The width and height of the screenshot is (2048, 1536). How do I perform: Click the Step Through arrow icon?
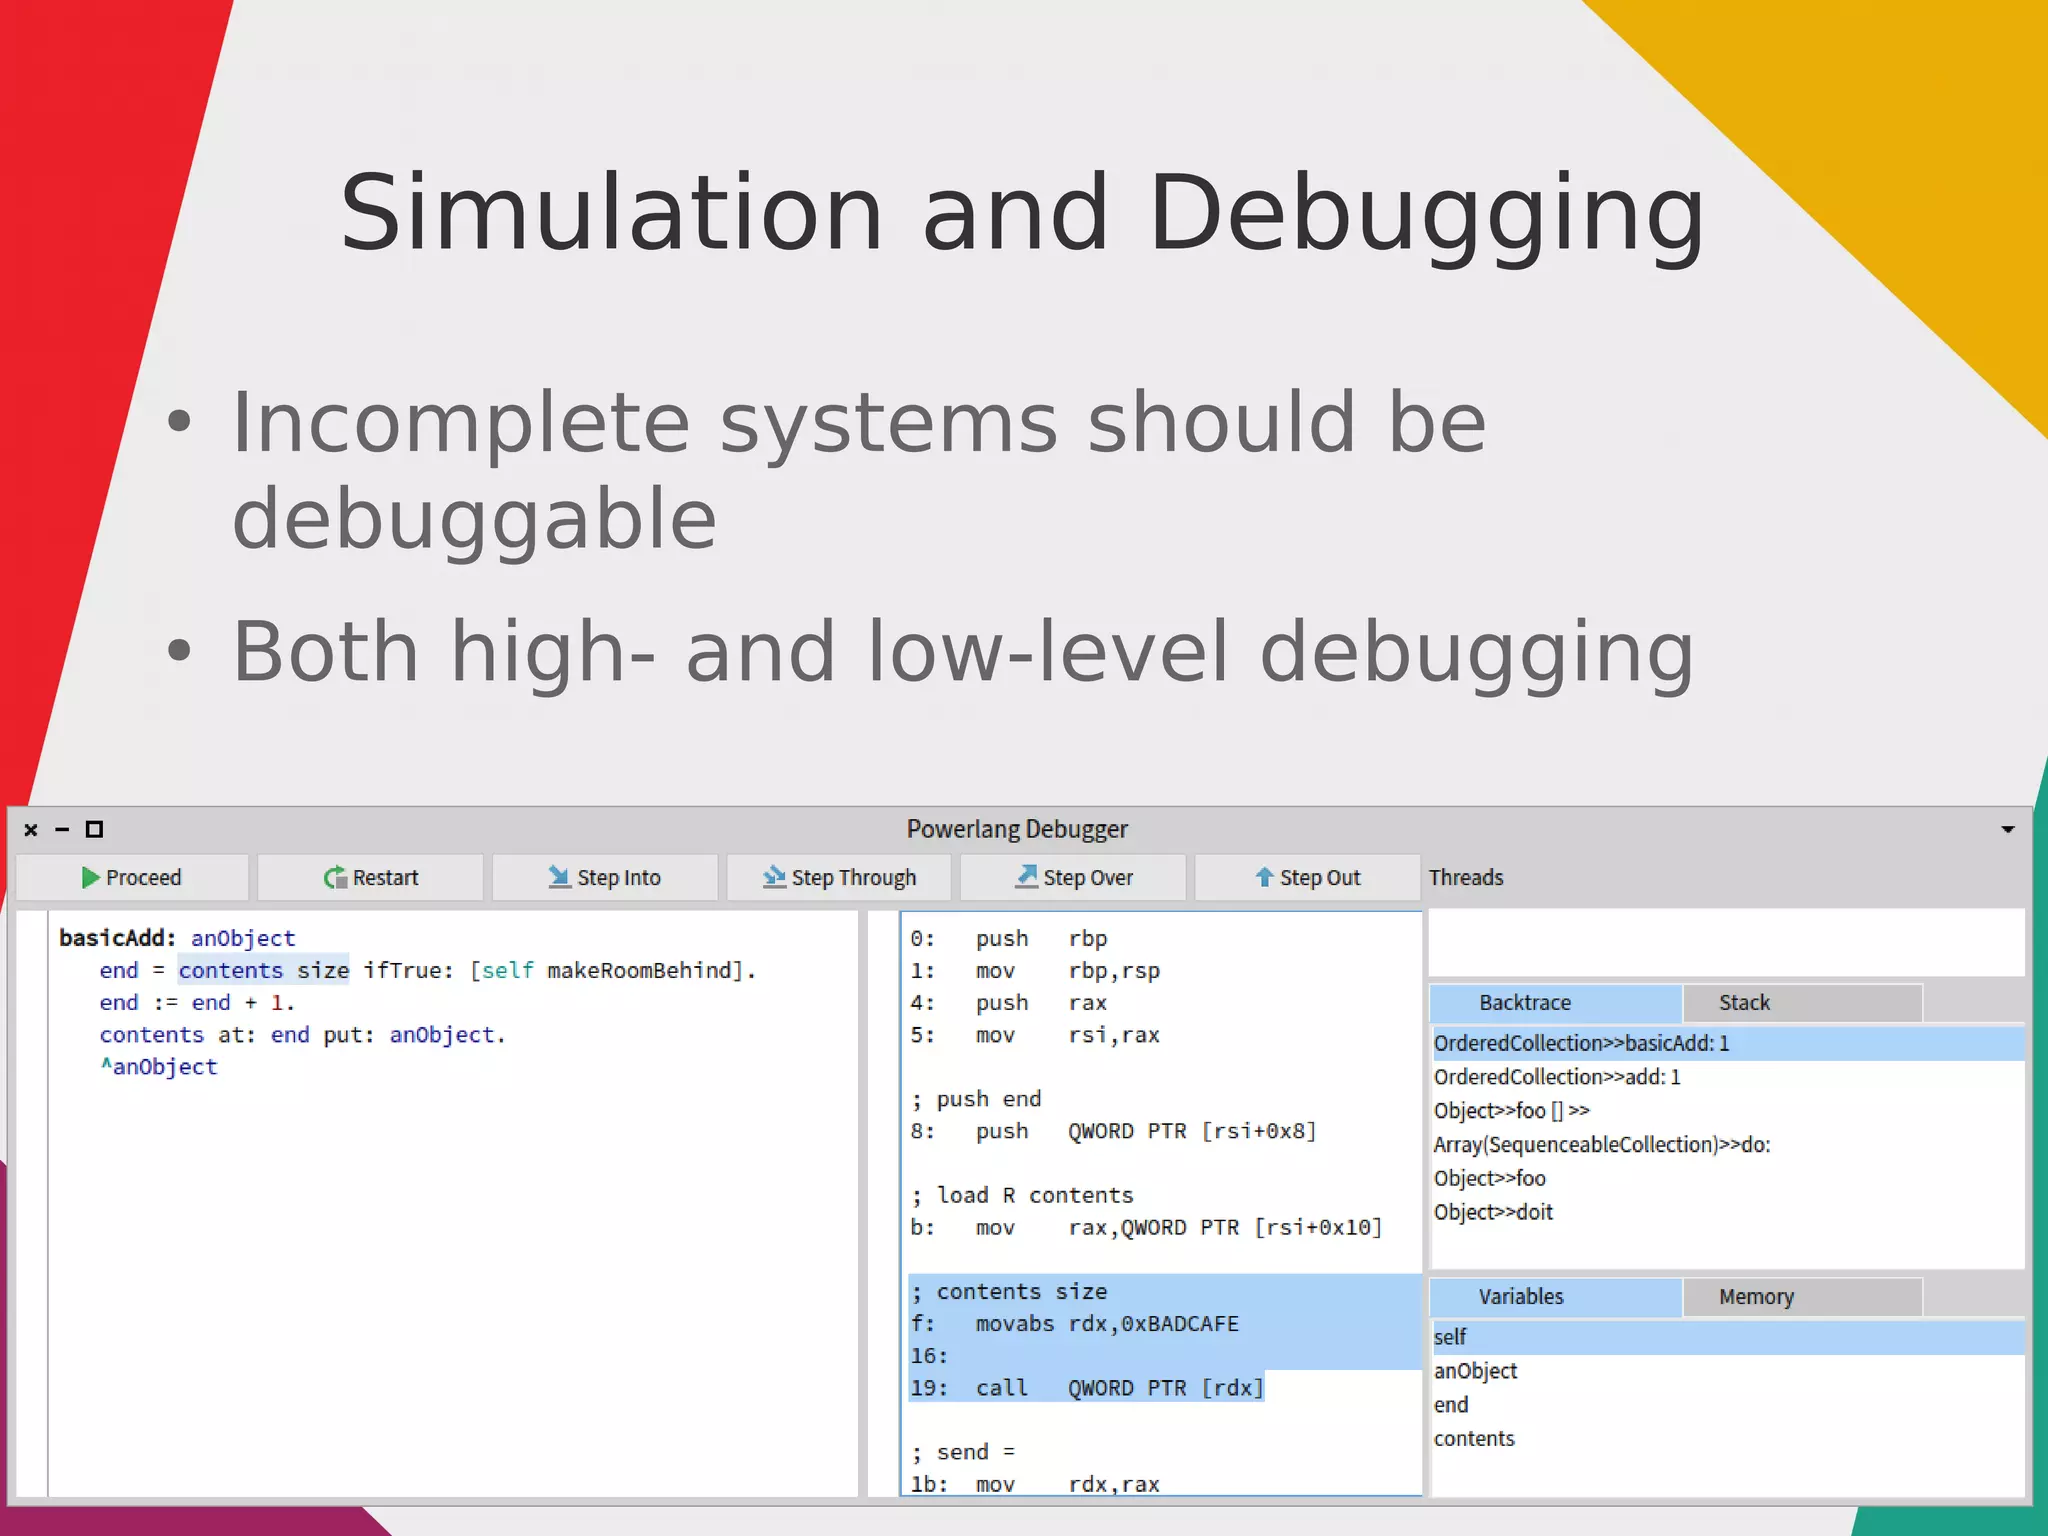tap(774, 877)
